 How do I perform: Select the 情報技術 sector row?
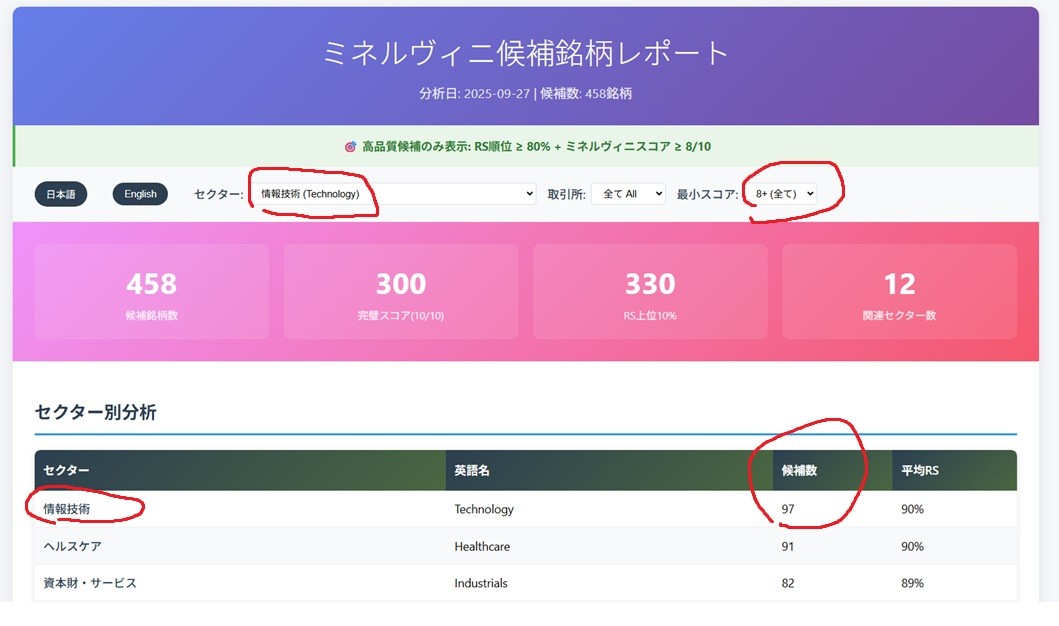click(x=67, y=509)
